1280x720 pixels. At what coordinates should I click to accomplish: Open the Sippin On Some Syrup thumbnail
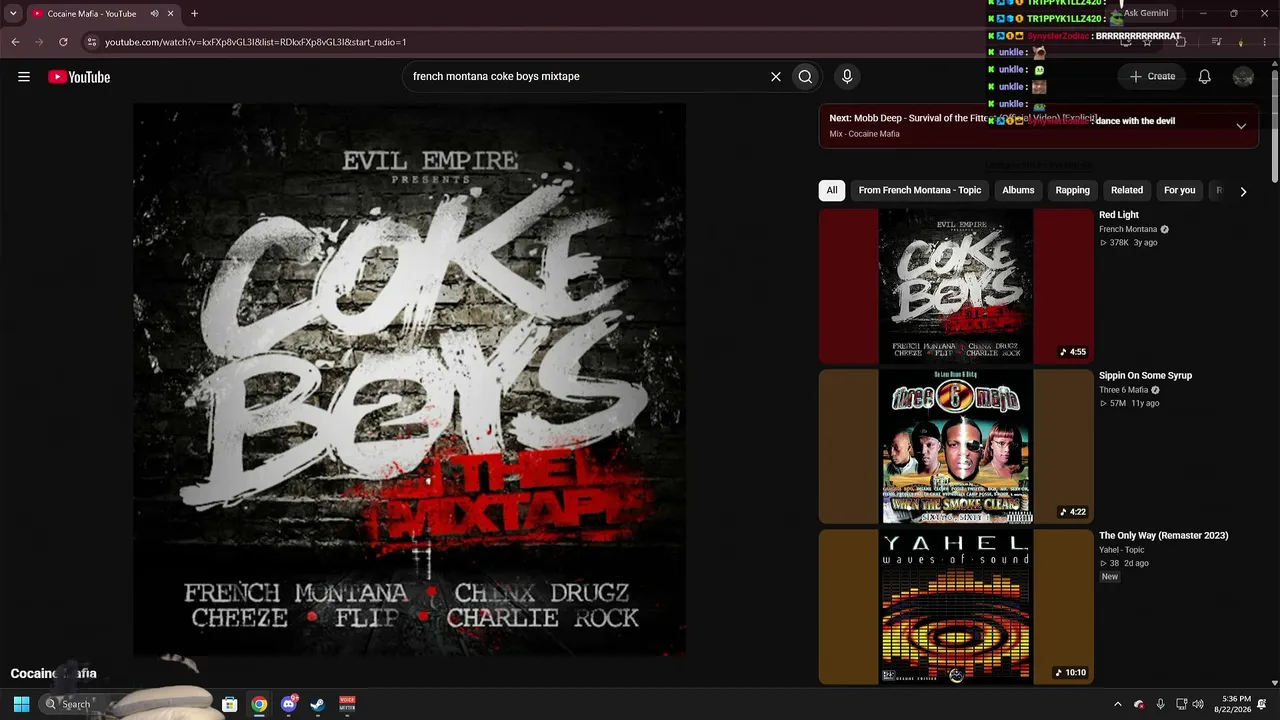click(956, 447)
